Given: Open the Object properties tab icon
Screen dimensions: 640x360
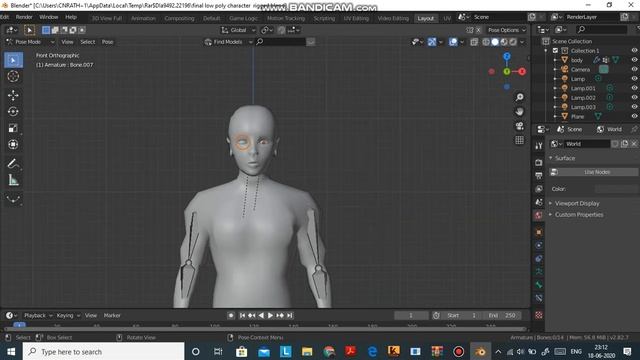Looking at the screenshot, I should pyautogui.click(x=539, y=232).
